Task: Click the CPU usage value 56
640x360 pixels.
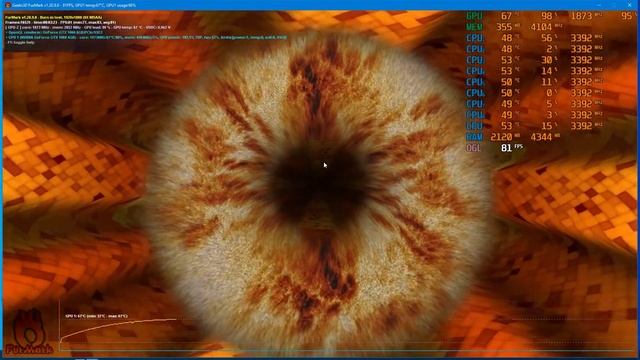Action: [547, 38]
